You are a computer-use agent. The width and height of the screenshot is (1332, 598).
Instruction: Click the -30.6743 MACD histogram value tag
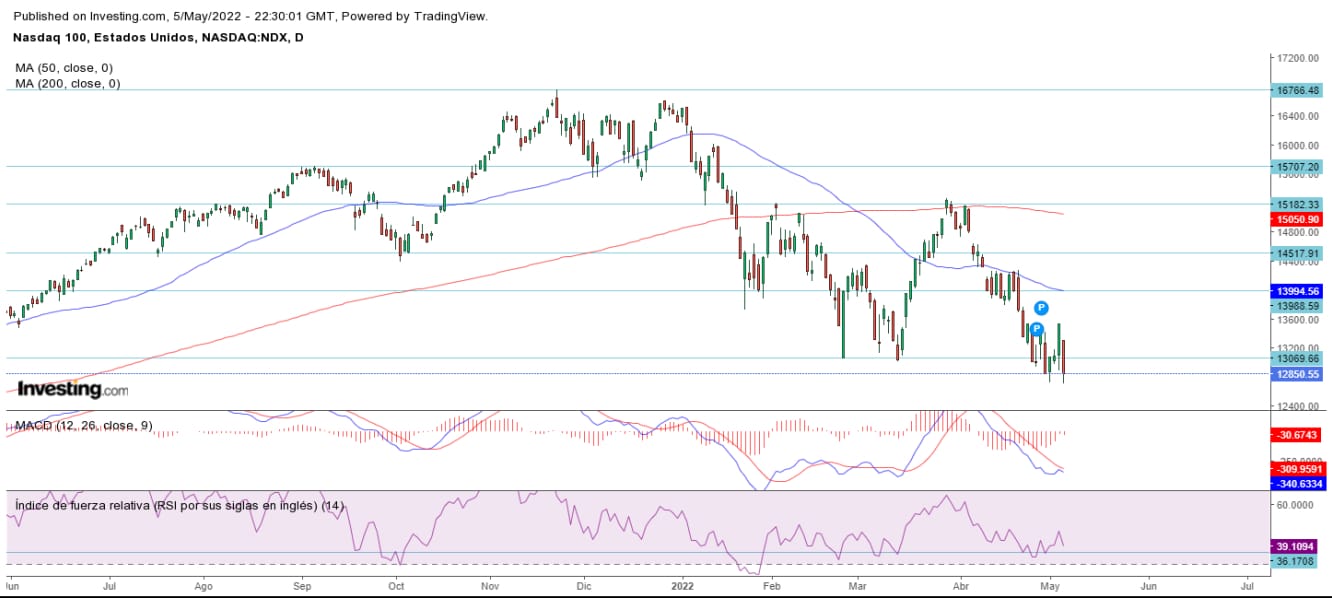[1298, 435]
